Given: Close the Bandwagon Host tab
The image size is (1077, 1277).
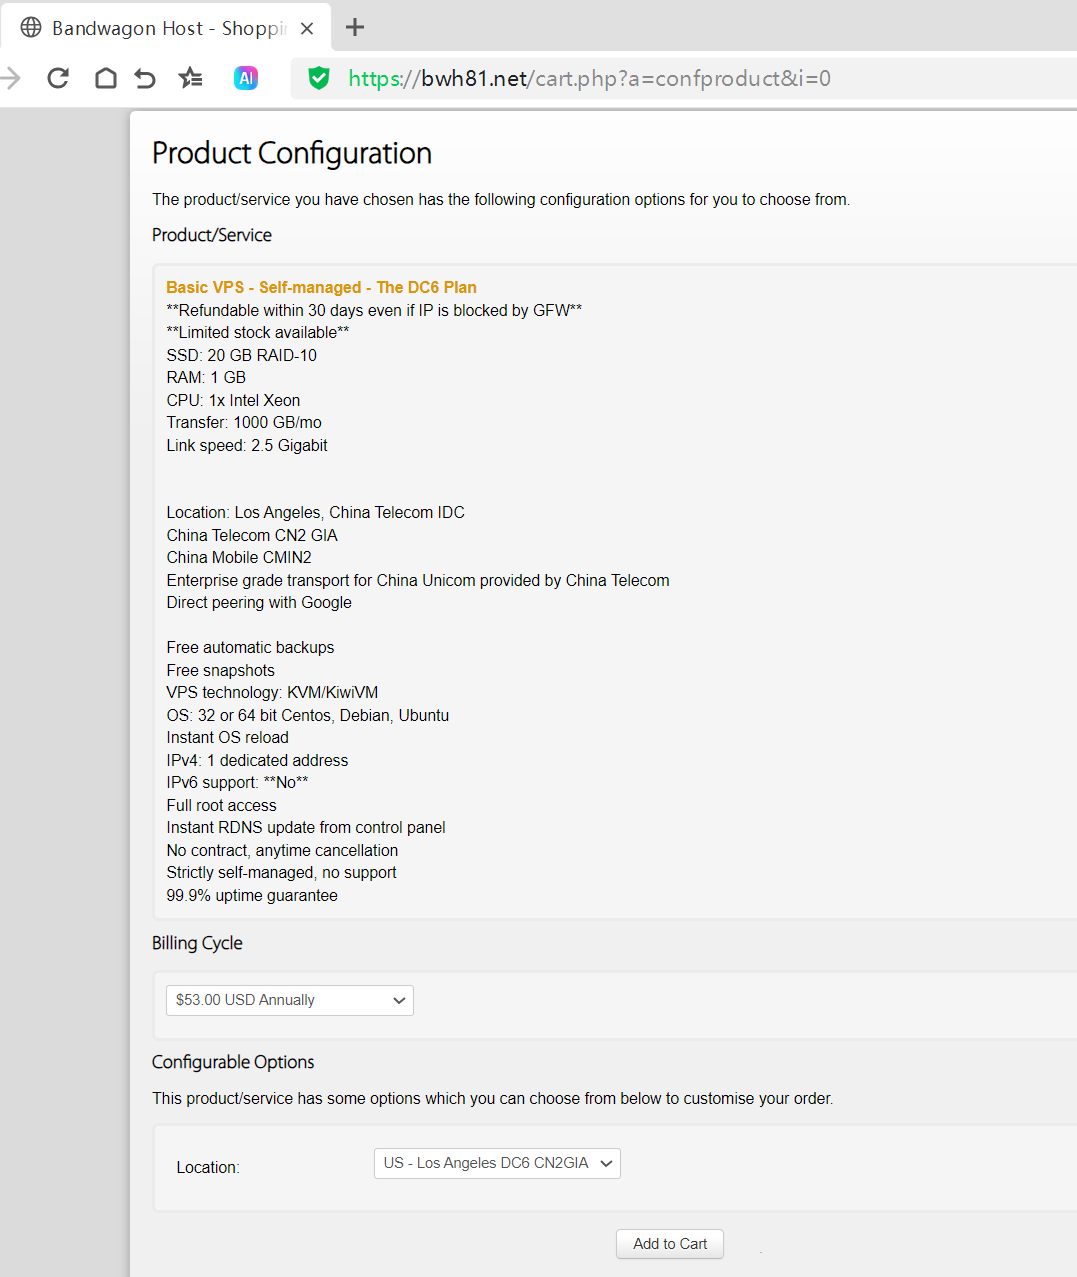Looking at the screenshot, I should 307,28.
